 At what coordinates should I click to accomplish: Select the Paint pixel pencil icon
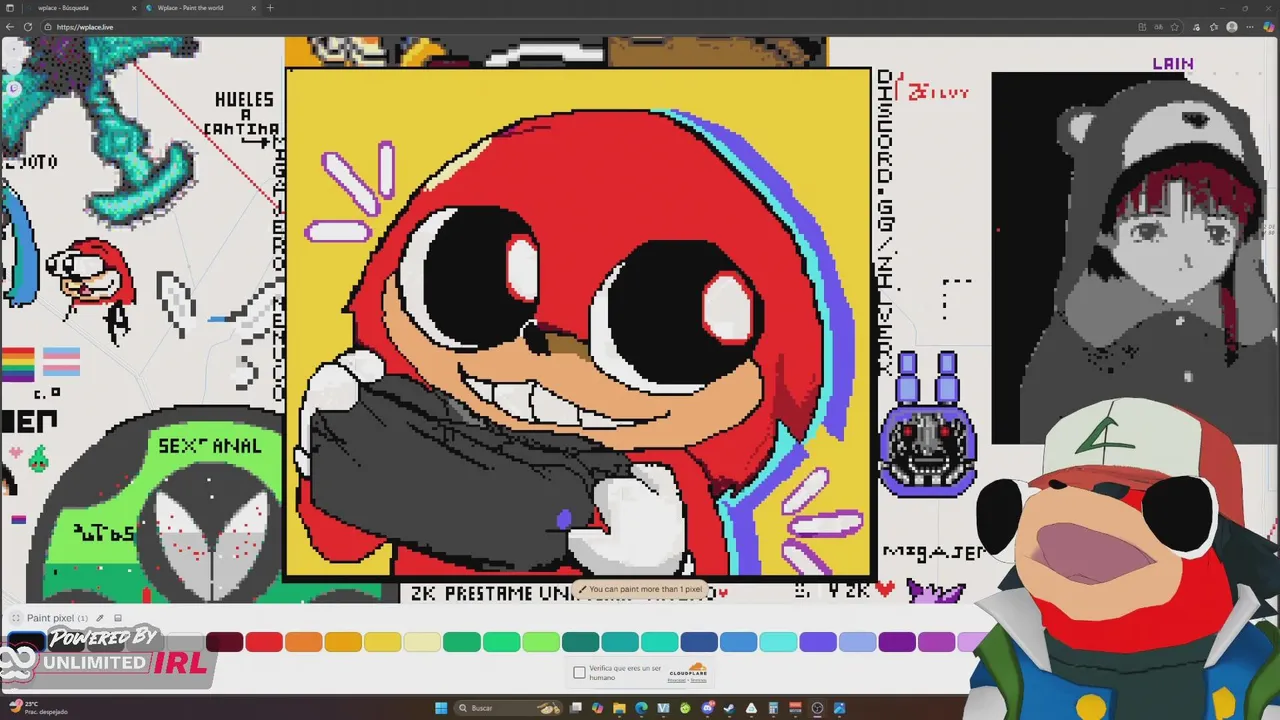(100, 618)
